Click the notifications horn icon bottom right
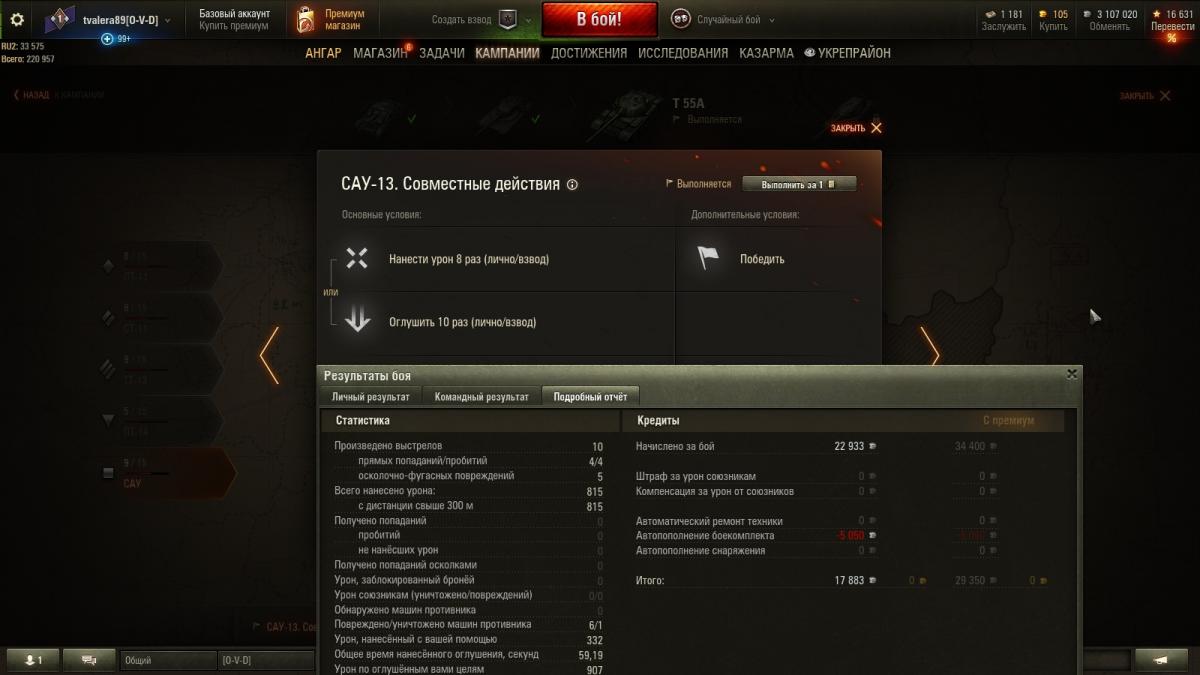 point(1160,660)
